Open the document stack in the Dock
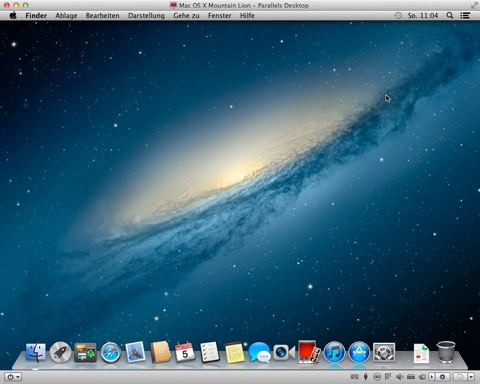This screenshot has height=384, width=480. click(x=421, y=353)
